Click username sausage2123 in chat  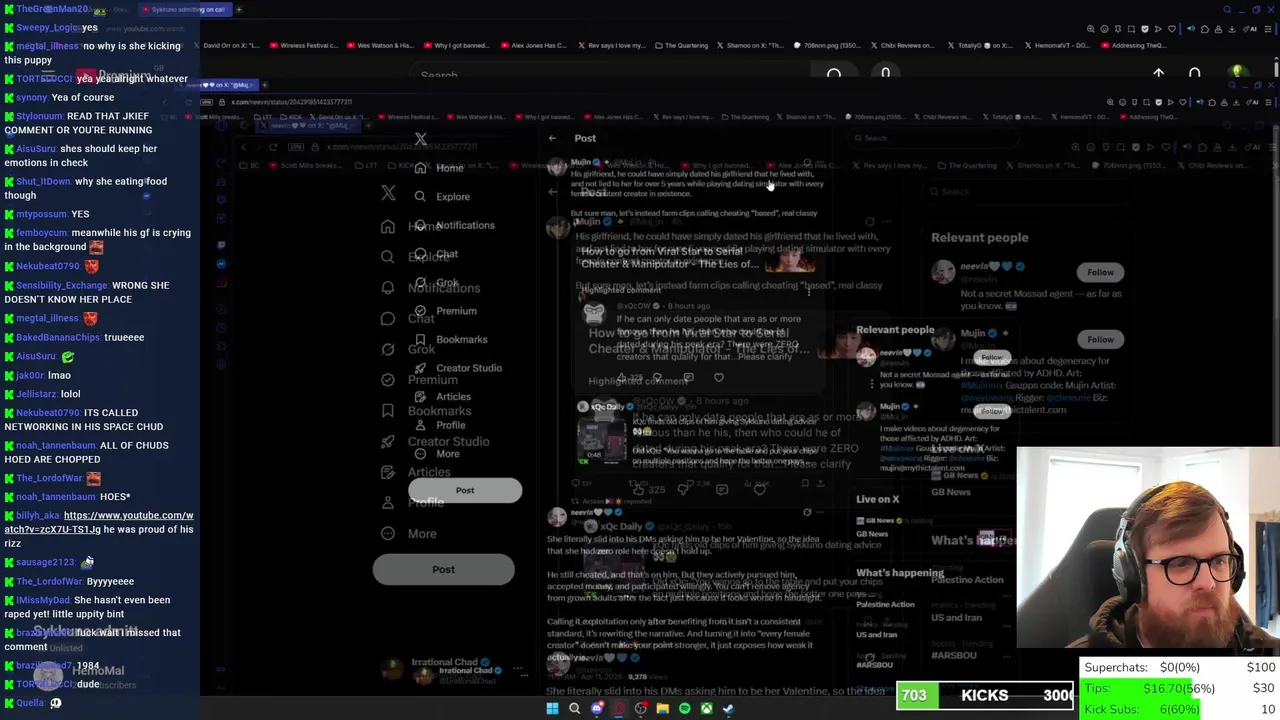point(45,562)
